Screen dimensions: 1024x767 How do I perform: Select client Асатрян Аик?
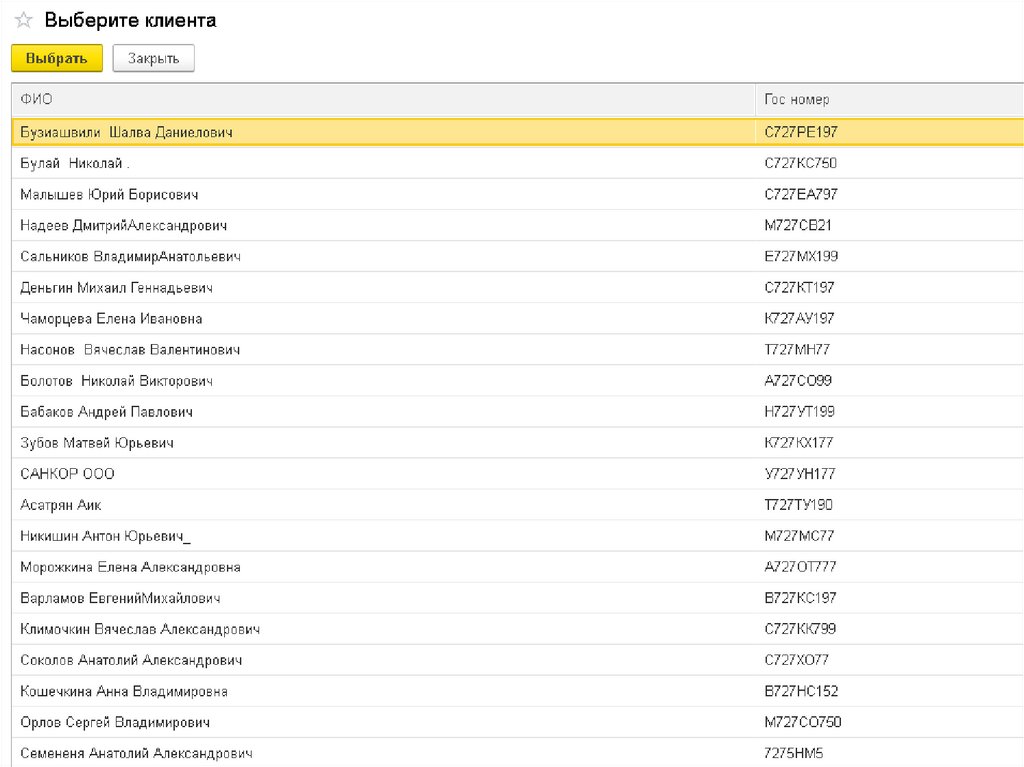[x=60, y=505]
